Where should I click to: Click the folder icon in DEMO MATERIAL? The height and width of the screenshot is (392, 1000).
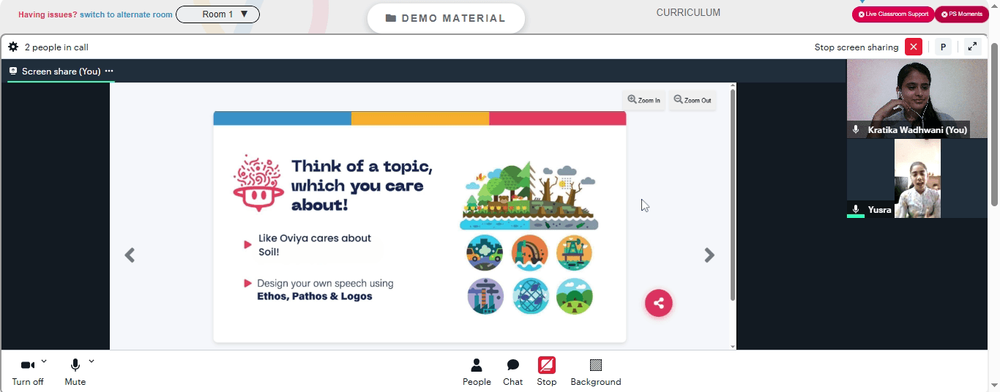[x=391, y=18]
